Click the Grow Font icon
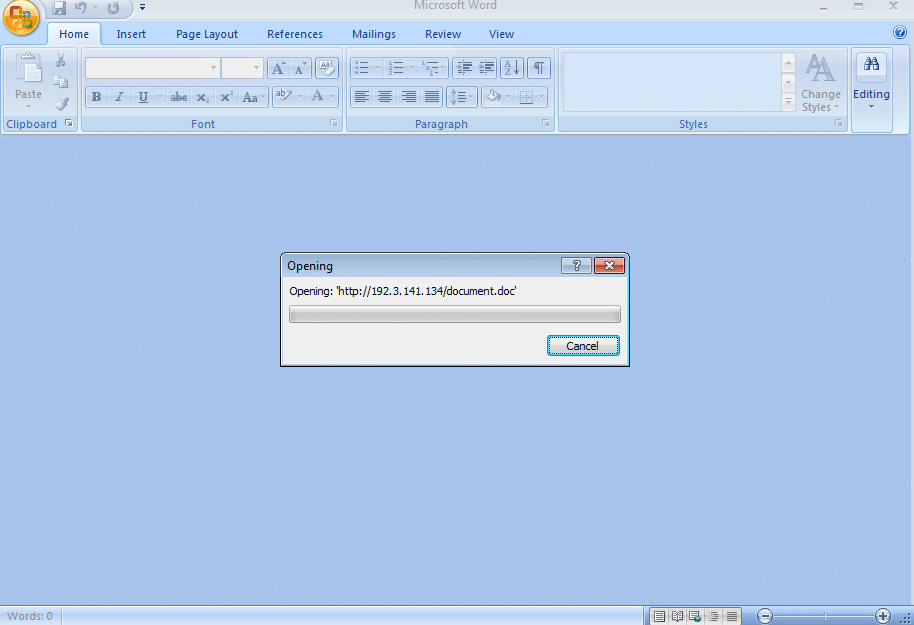Image resolution: width=914 pixels, height=625 pixels. coord(279,69)
